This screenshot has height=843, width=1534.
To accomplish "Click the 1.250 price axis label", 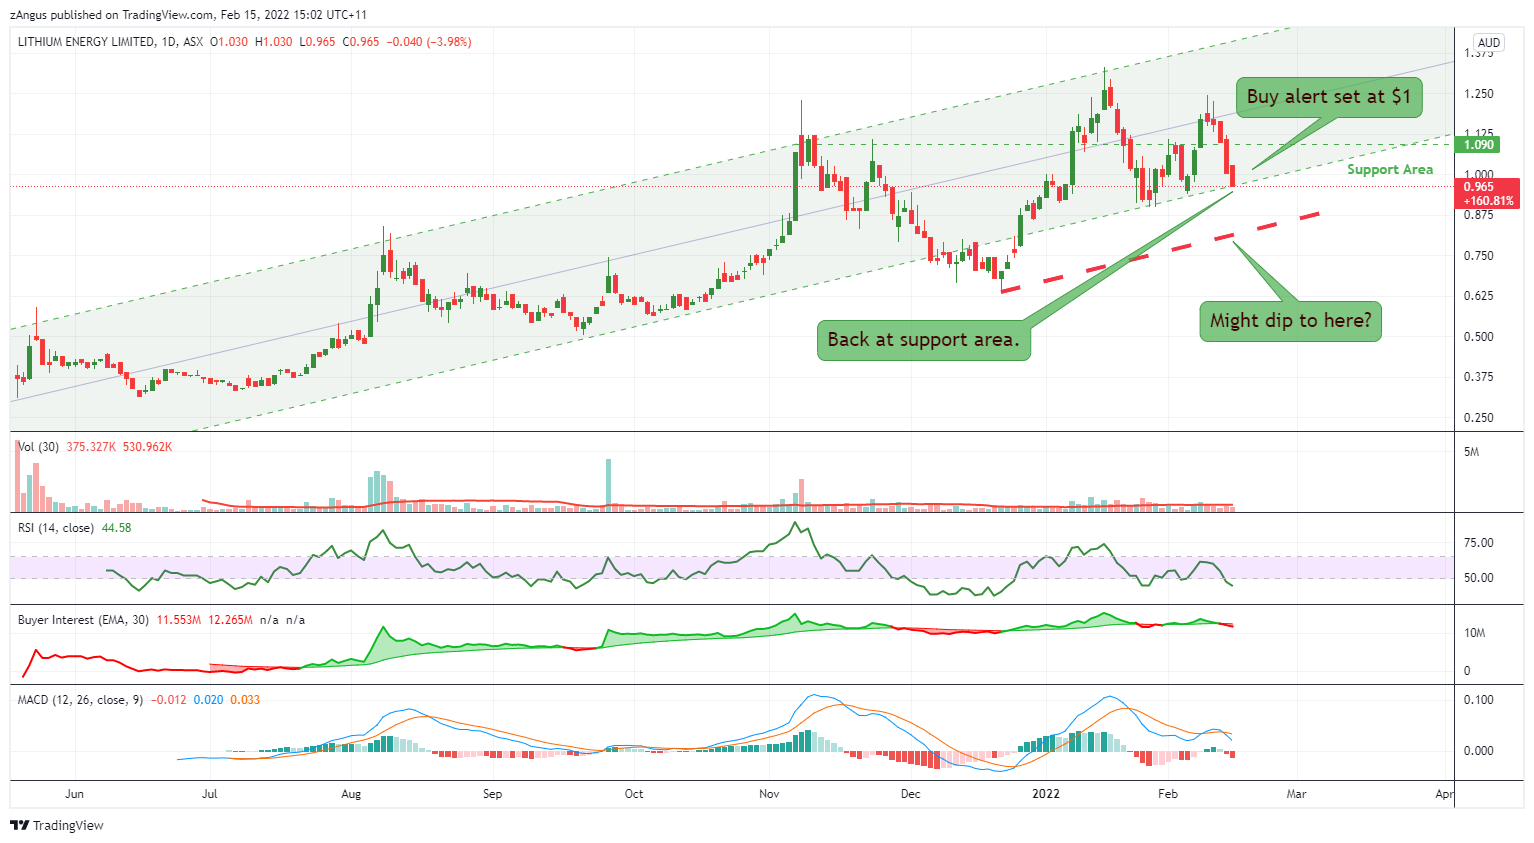I will tap(1478, 94).
